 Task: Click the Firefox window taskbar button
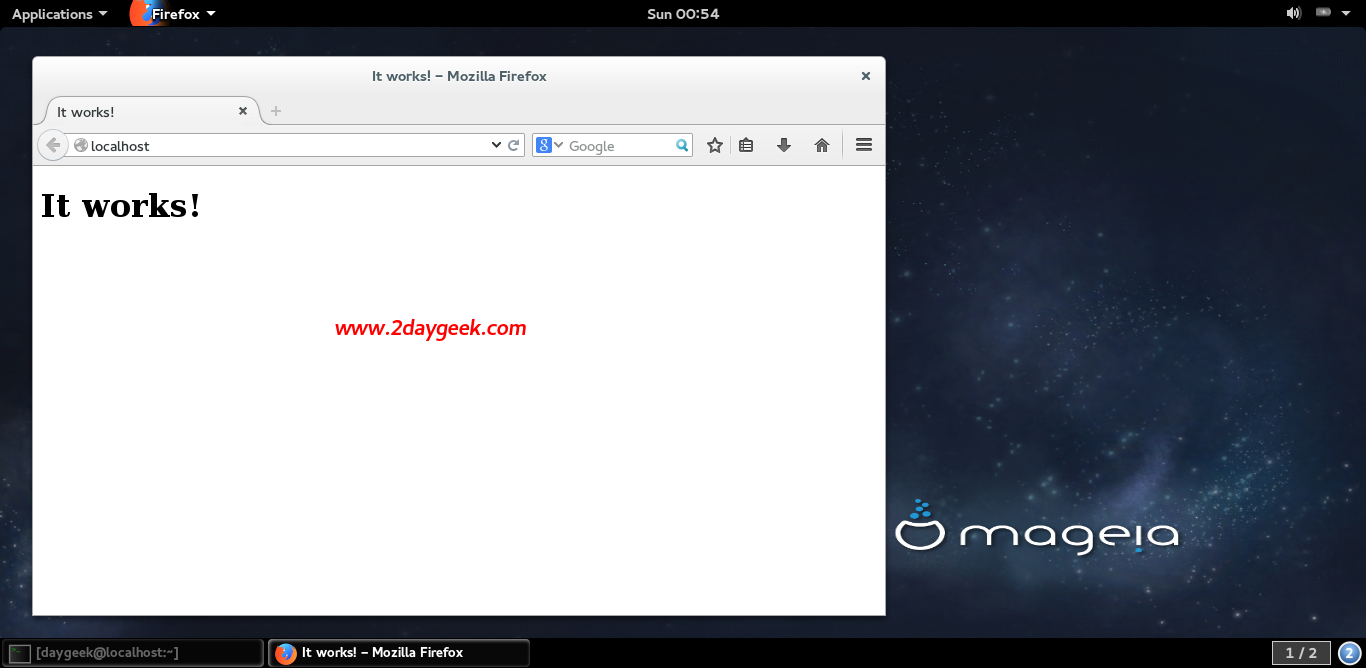click(399, 653)
